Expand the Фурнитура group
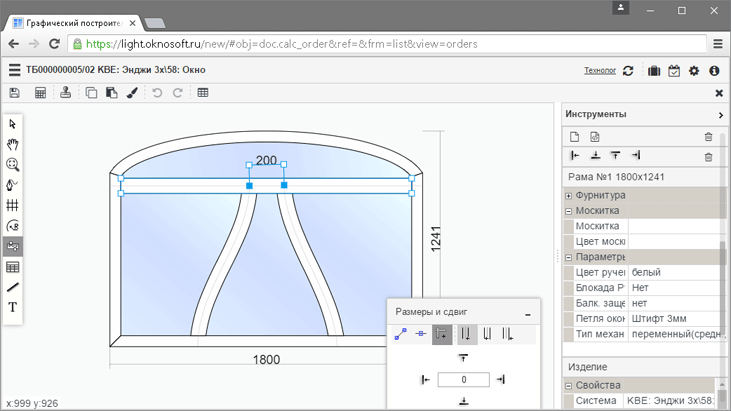 click(568, 196)
